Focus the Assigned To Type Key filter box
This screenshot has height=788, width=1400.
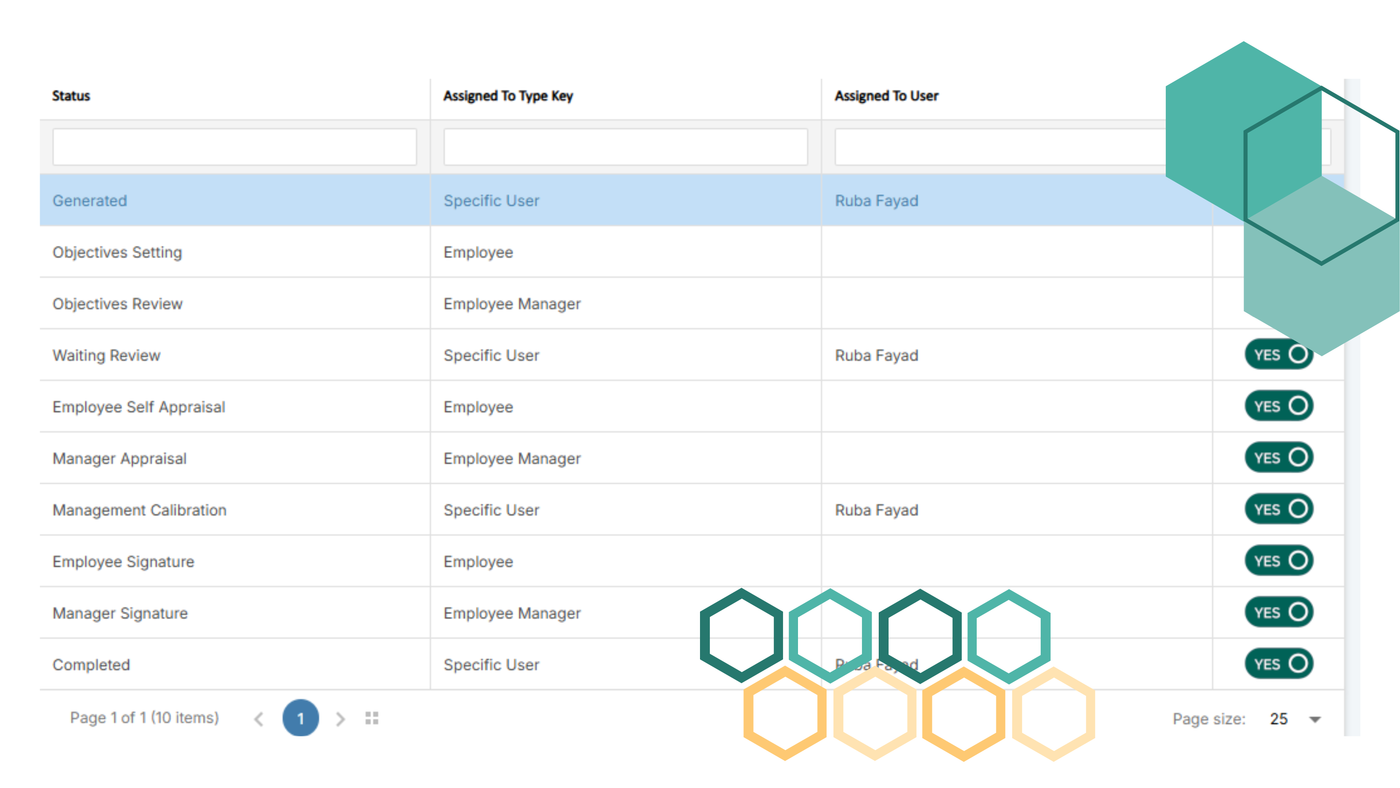625,147
